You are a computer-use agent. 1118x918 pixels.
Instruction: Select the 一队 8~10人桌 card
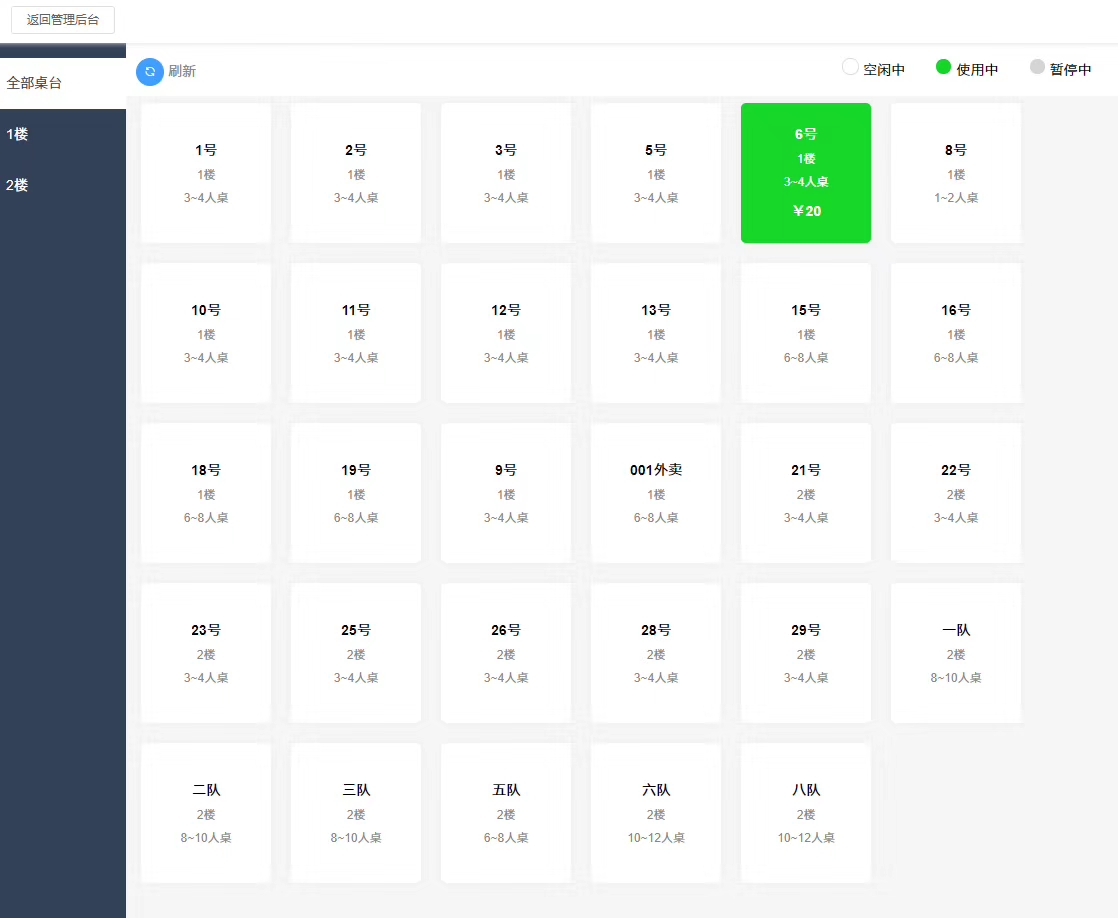956,653
